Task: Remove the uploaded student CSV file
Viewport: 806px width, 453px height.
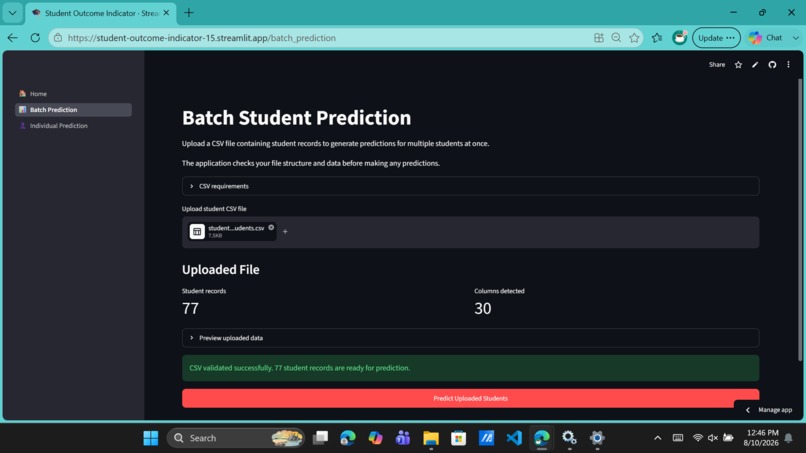Action: (271, 227)
